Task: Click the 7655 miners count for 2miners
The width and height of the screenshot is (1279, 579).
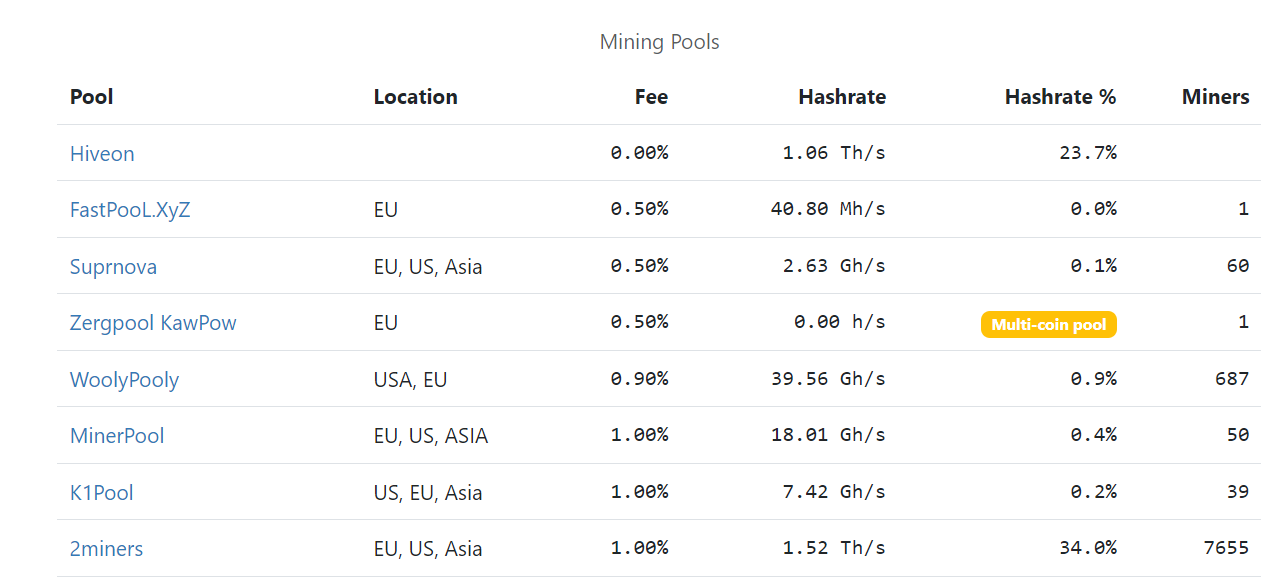Action: pyautogui.click(x=1226, y=548)
